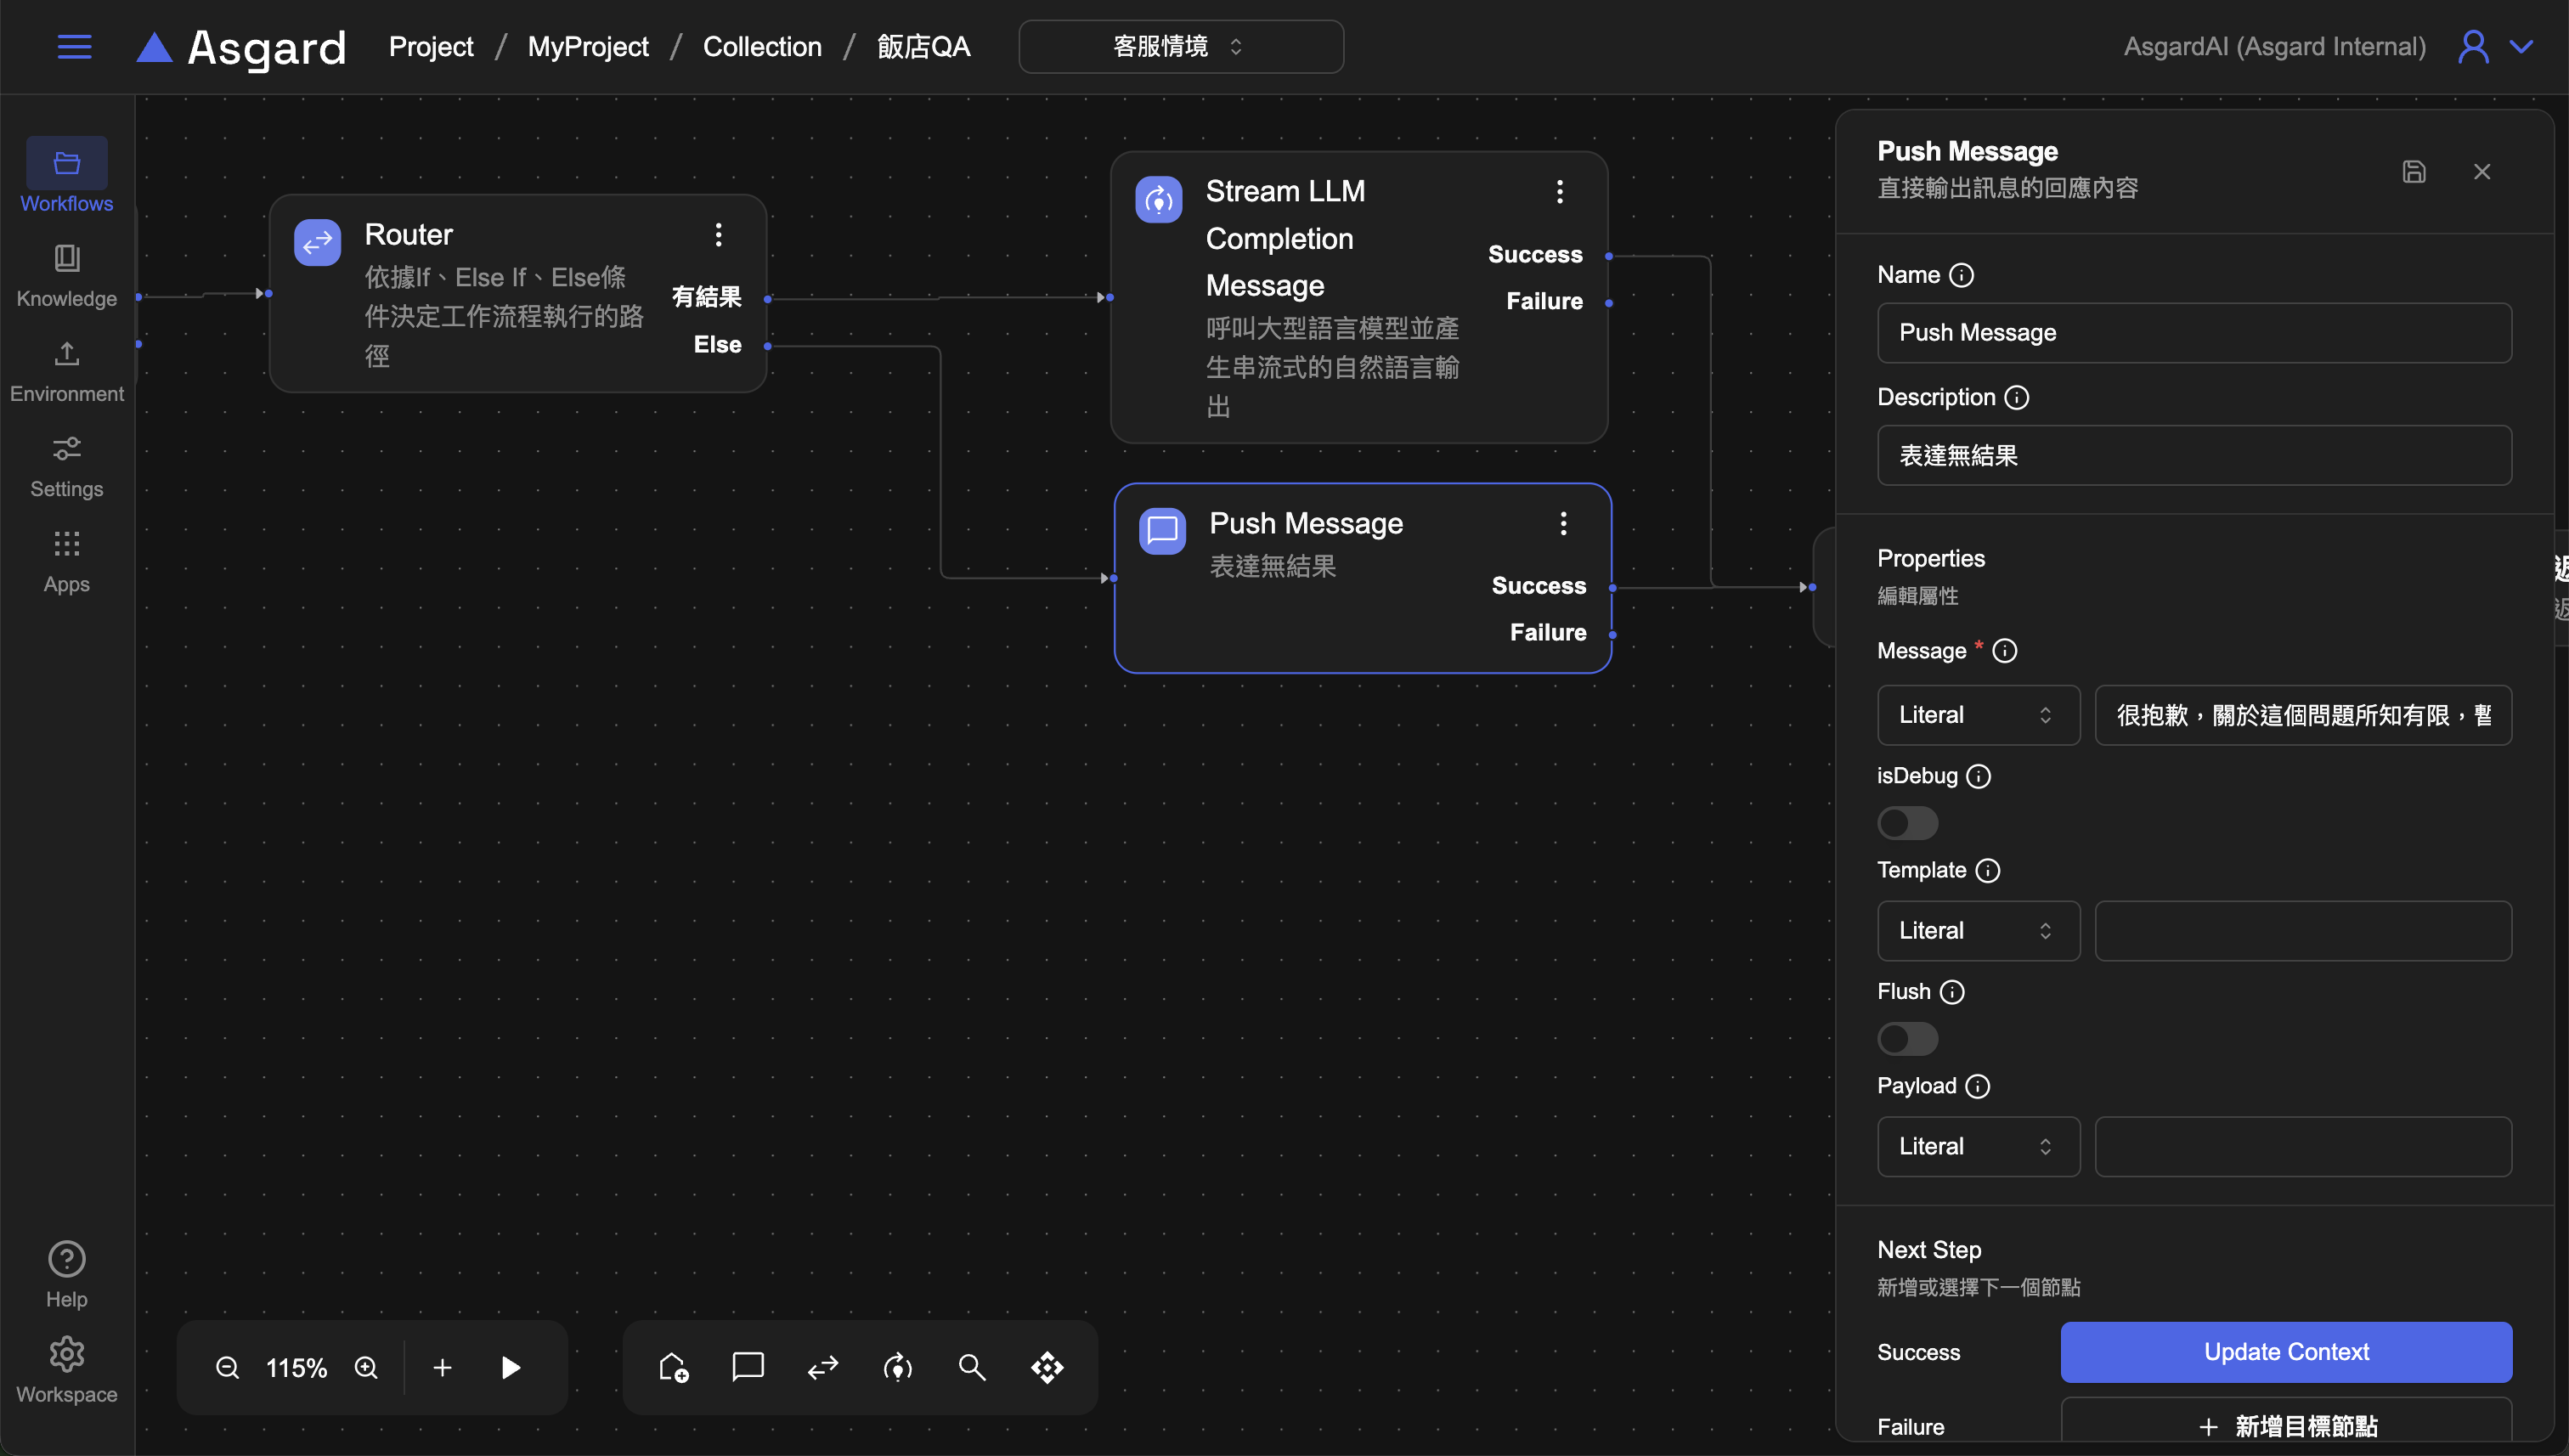Click the search icon in bottom toolbar
This screenshot has width=2569, height=1456.
click(971, 1367)
